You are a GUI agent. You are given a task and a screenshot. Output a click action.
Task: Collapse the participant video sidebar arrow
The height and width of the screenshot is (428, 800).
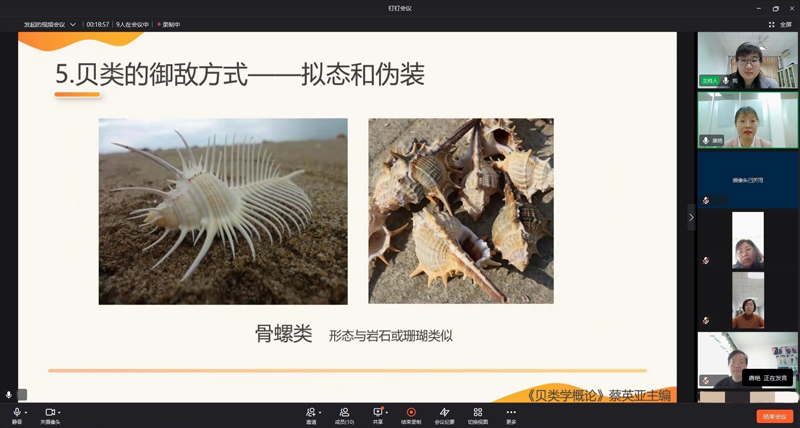click(690, 217)
